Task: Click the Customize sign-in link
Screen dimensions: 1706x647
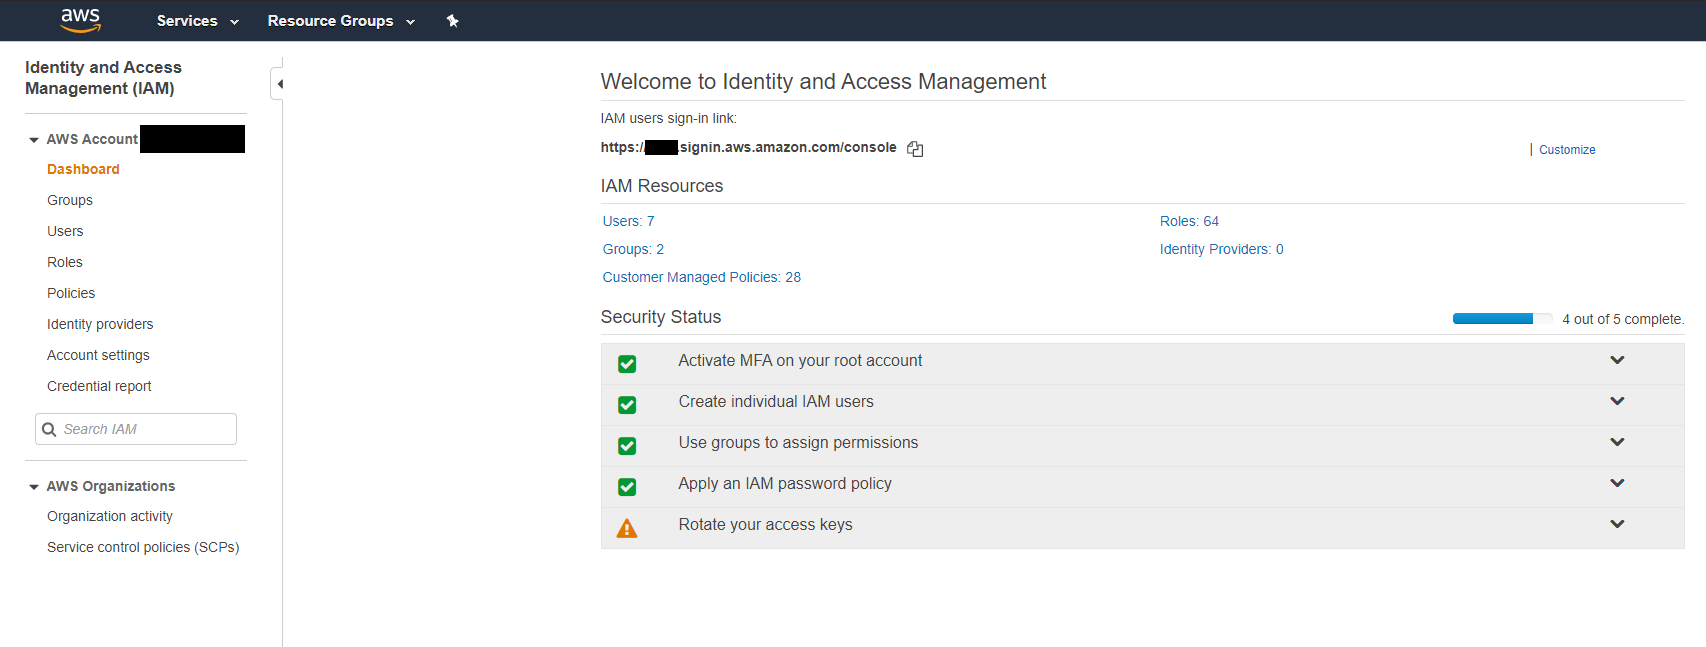Action: click(x=1566, y=150)
